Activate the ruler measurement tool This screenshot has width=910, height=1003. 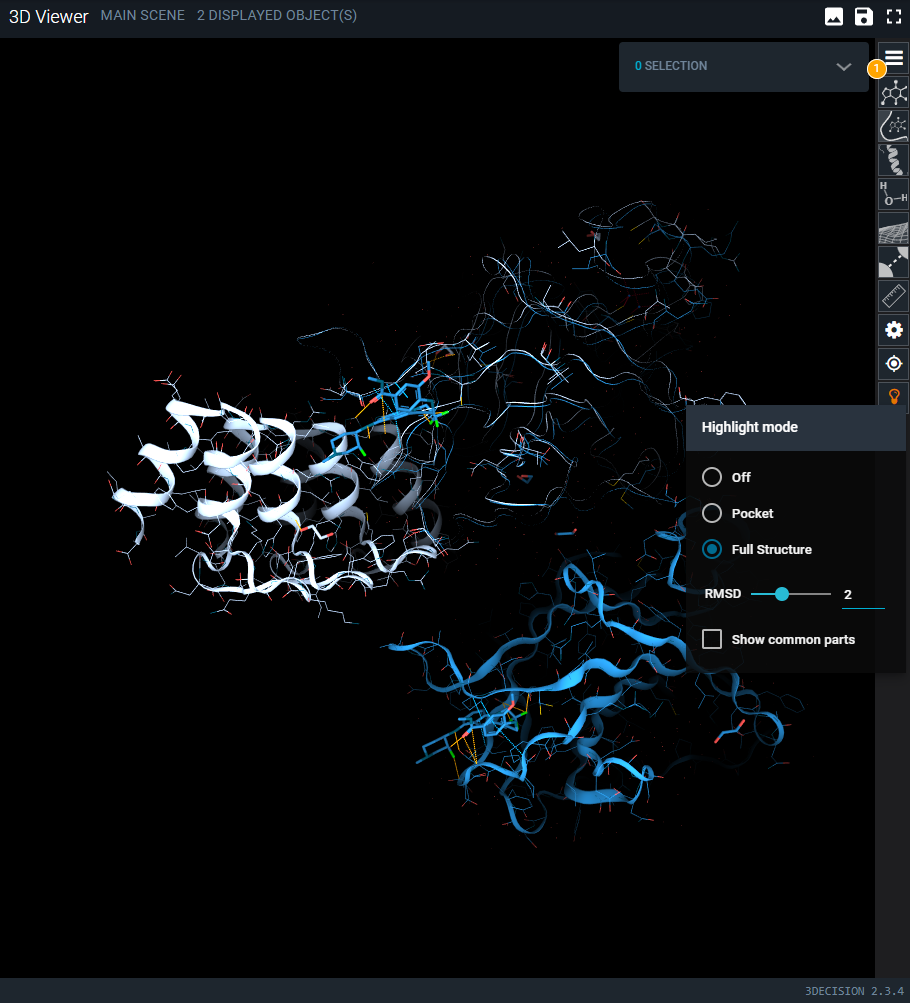click(x=892, y=296)
